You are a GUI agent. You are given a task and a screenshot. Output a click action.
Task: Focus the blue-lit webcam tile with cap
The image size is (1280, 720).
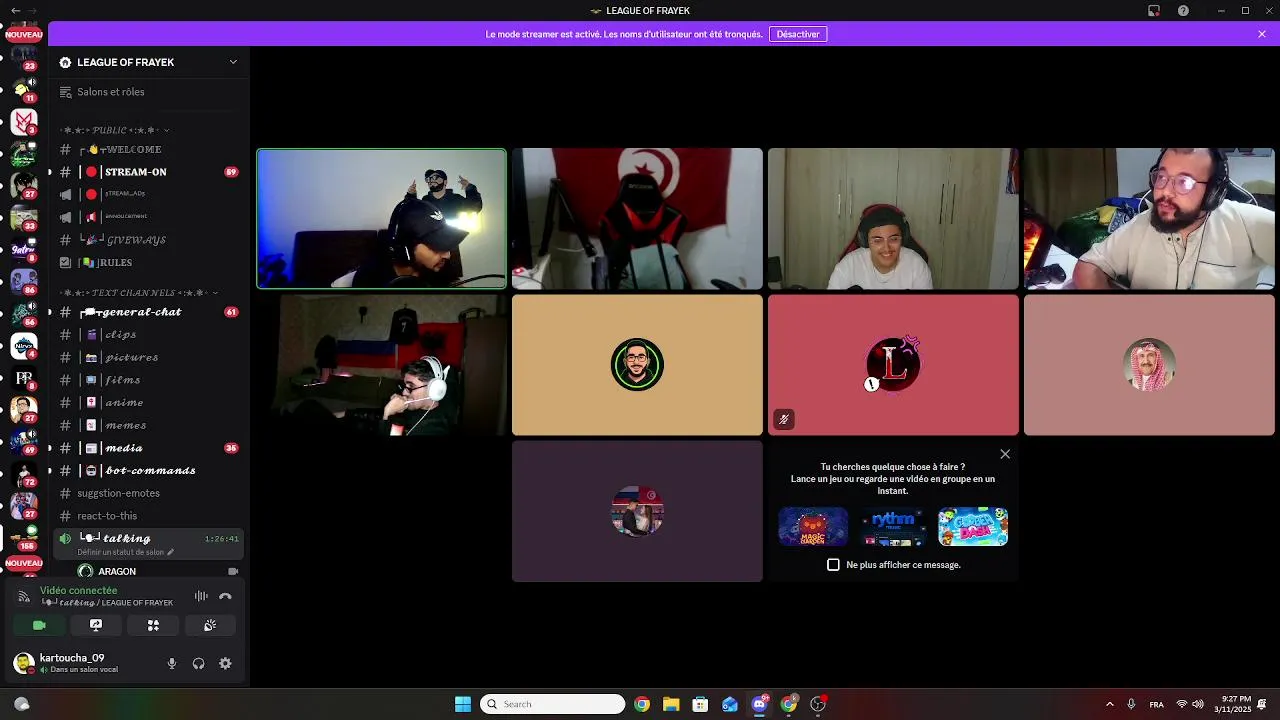[382, 218]
